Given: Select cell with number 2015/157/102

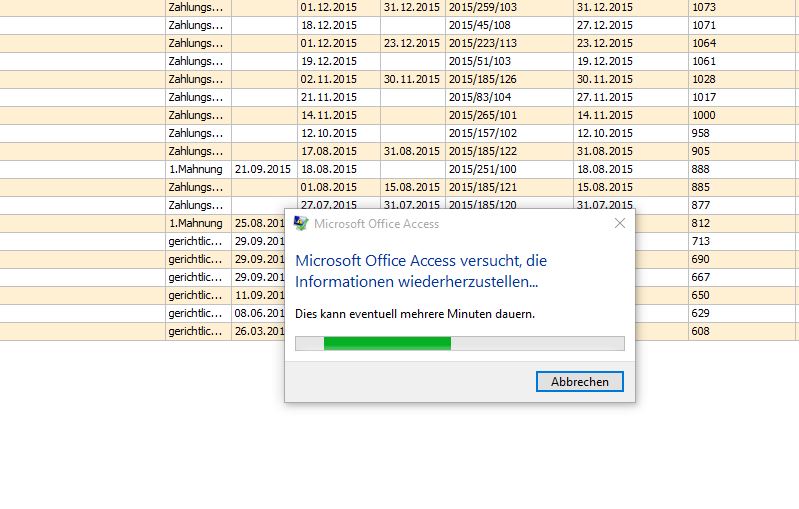Looking at the screenshot, I should (482, 133).
